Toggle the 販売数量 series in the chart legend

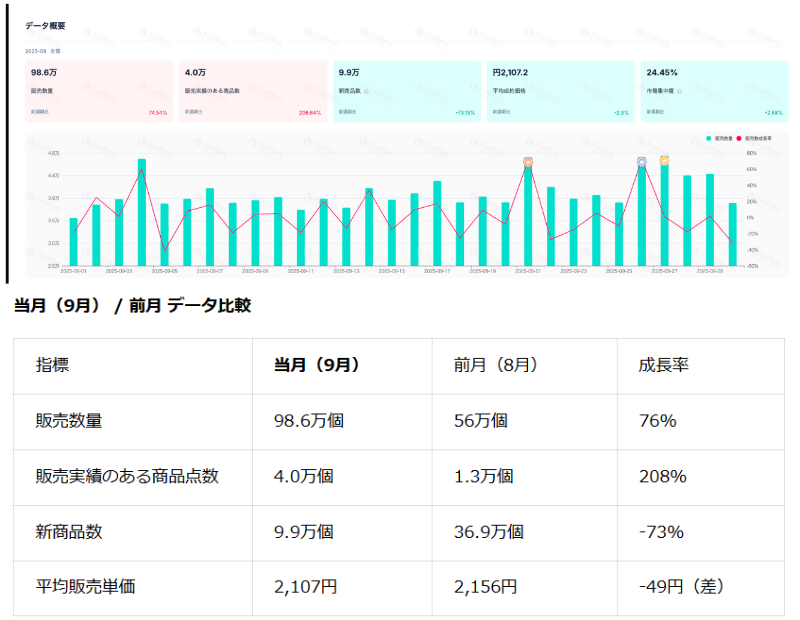point(722,138)
